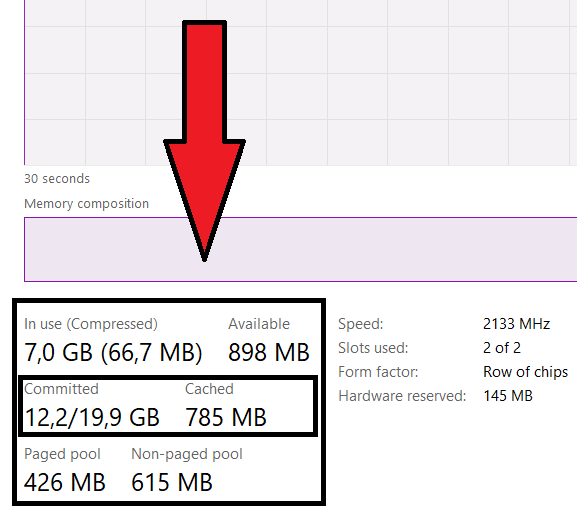Click the 'Memory composition' heading
Image resolution: width=577 pixels, height=510 pixels.
[86, 203]
